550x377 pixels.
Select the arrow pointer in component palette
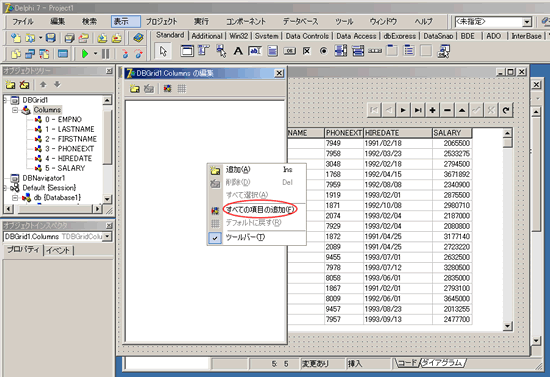click(163, 51)
